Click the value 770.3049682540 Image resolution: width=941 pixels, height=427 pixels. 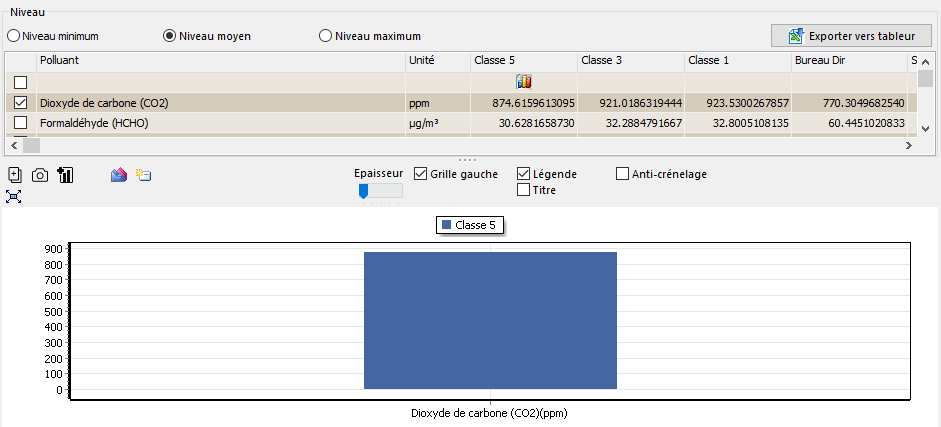click(x=863, y=103)
